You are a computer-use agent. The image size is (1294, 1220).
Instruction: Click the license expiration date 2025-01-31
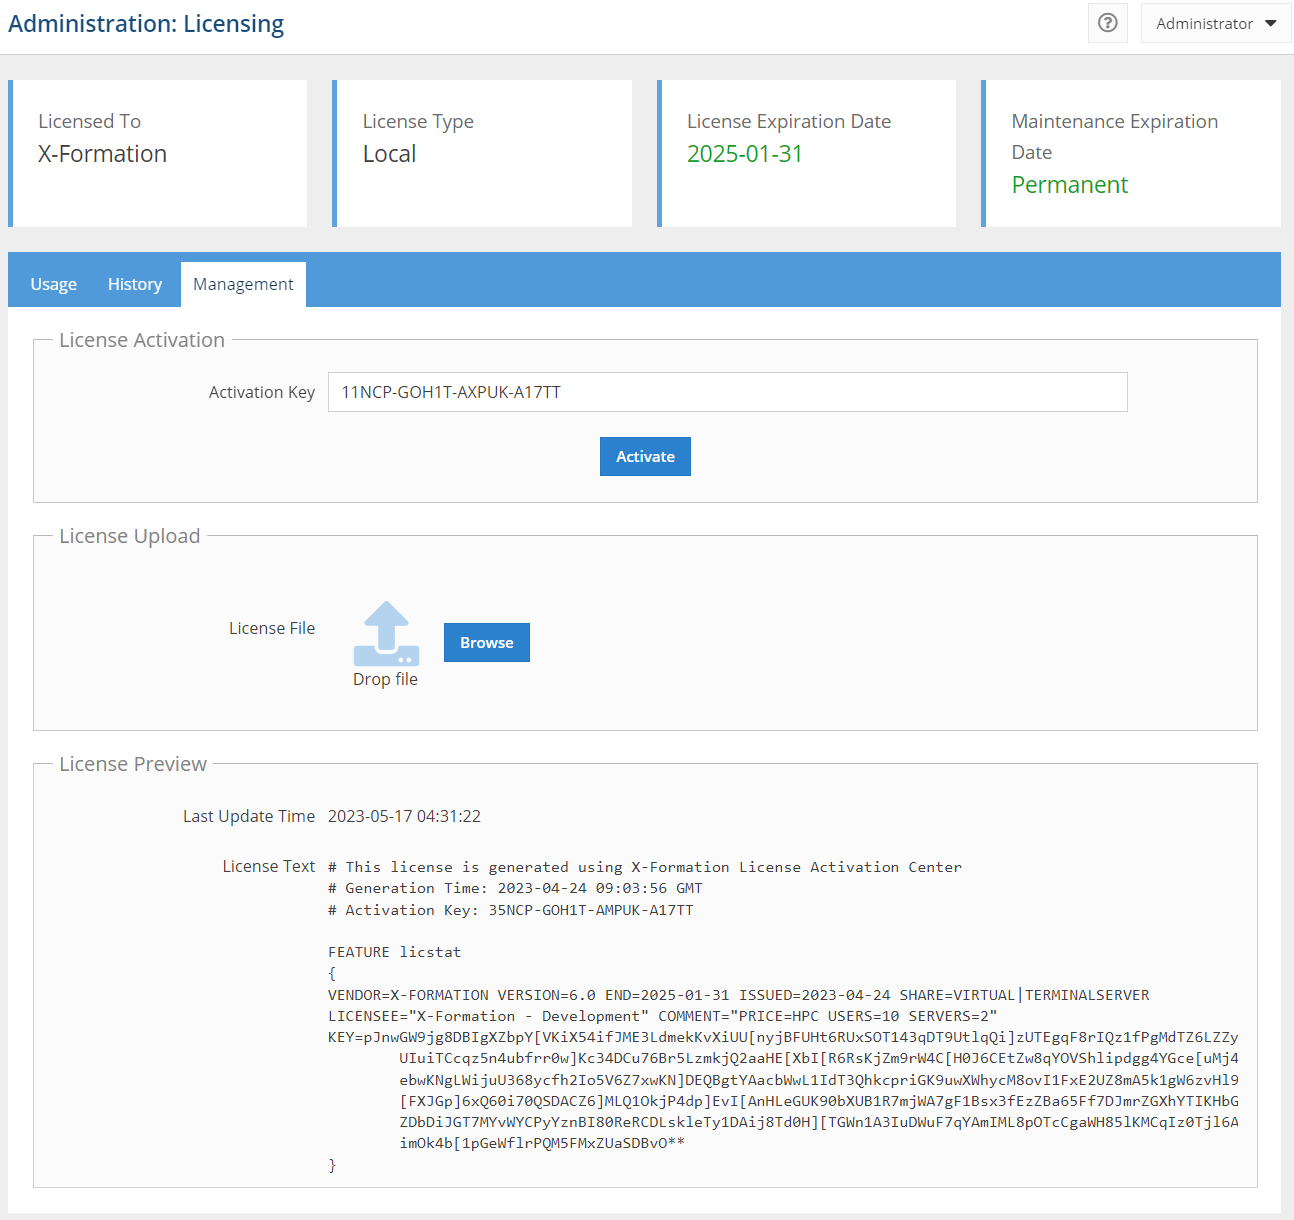pos(745,154)
